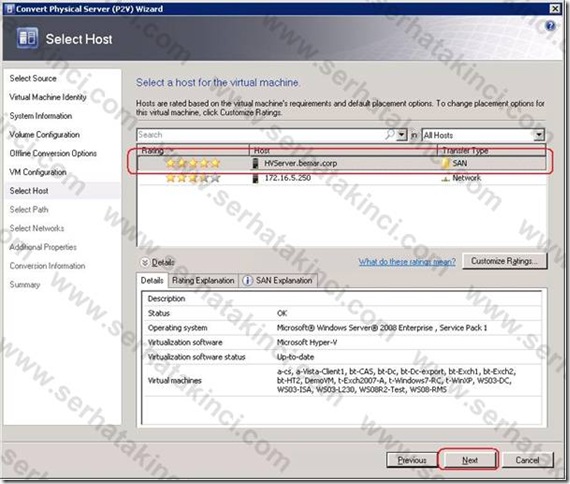
Task: Go to the Volume Configuration step
Action: pos(44,135)
